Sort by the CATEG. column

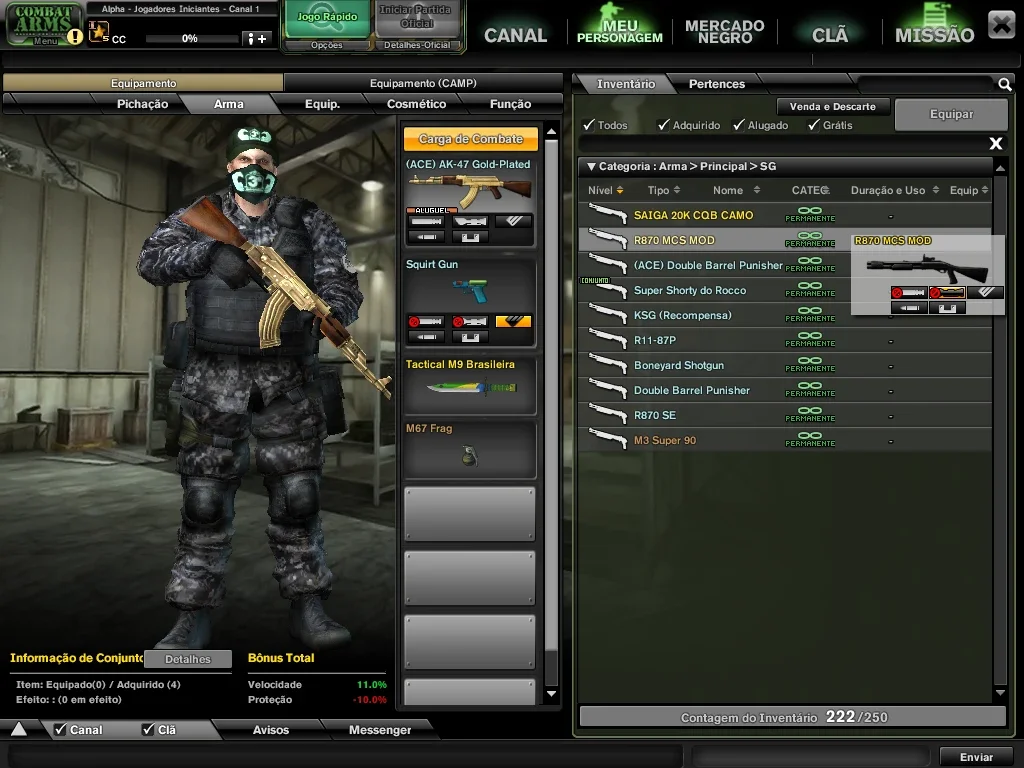[810, 190]
